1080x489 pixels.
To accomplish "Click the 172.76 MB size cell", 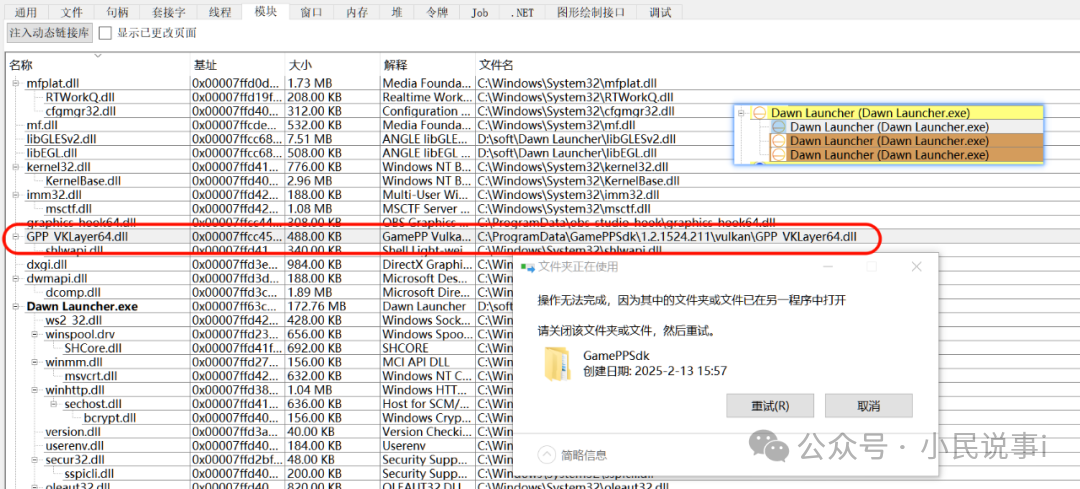I will [x=316, y=306].
